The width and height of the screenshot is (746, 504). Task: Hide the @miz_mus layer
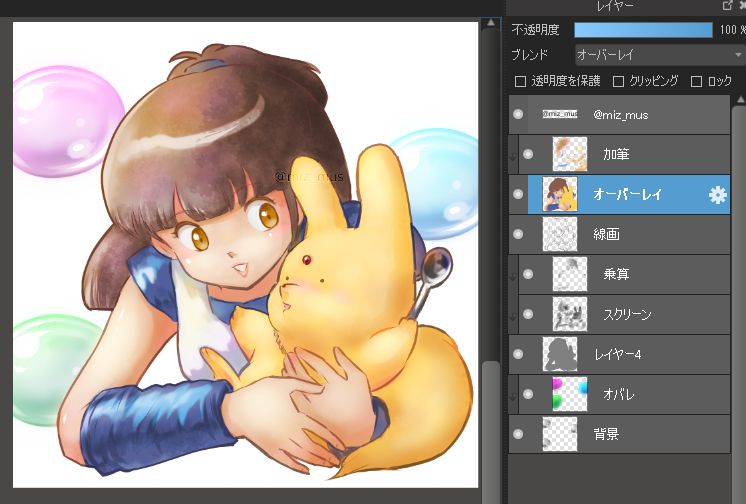[x=518, y=114]
